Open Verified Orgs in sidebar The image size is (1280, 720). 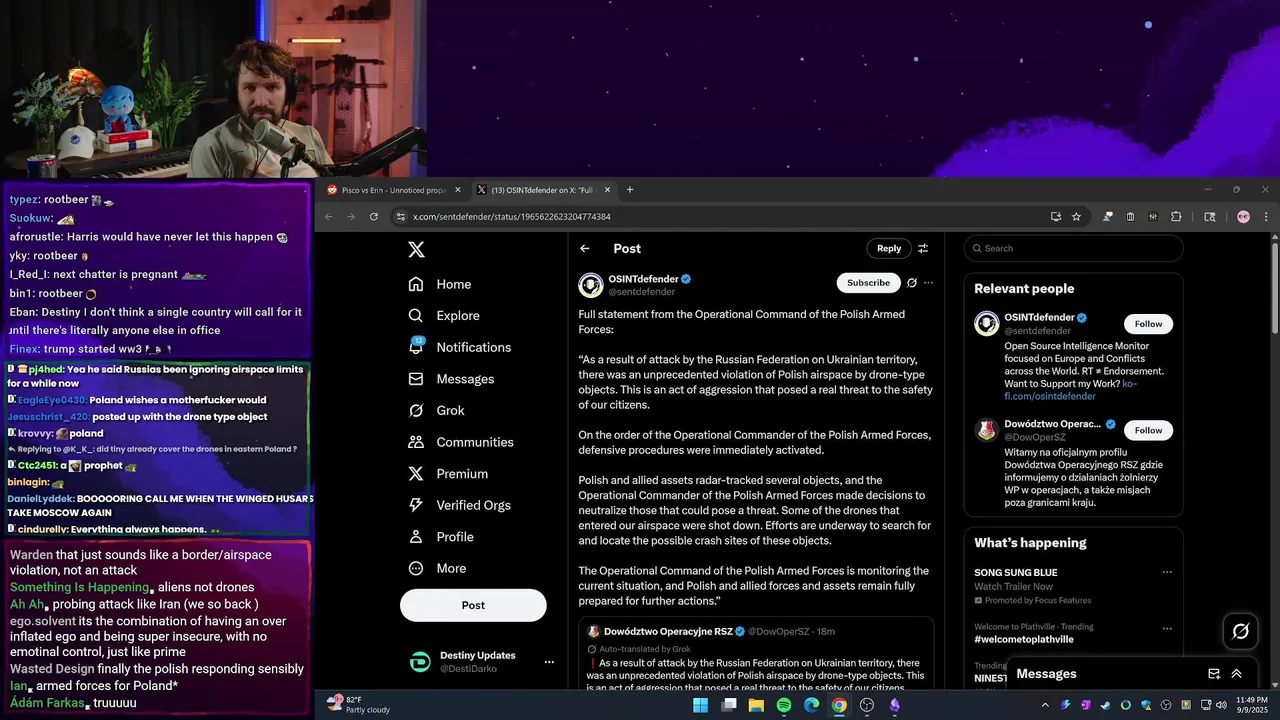click(461, 505)
